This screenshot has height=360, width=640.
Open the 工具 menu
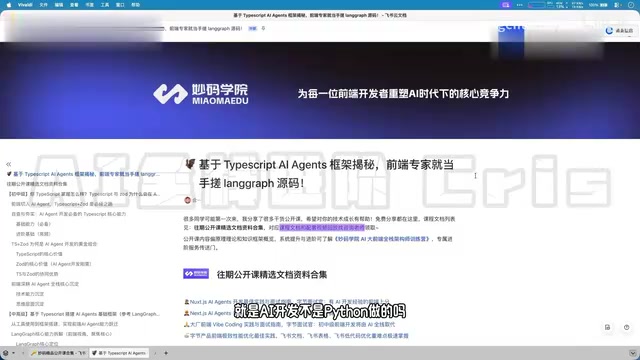pyautogui.click(x=105, y=5)
